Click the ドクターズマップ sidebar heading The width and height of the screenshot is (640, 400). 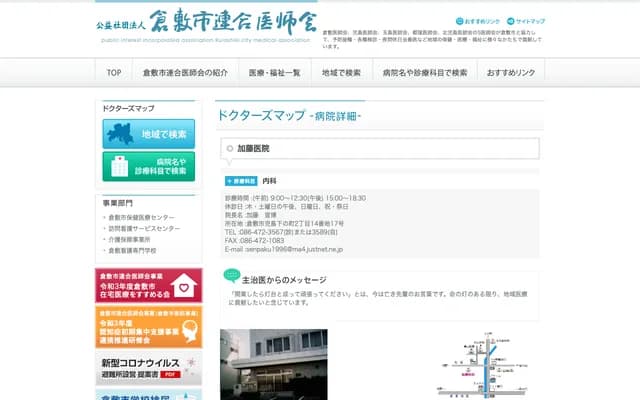[128, 109]
